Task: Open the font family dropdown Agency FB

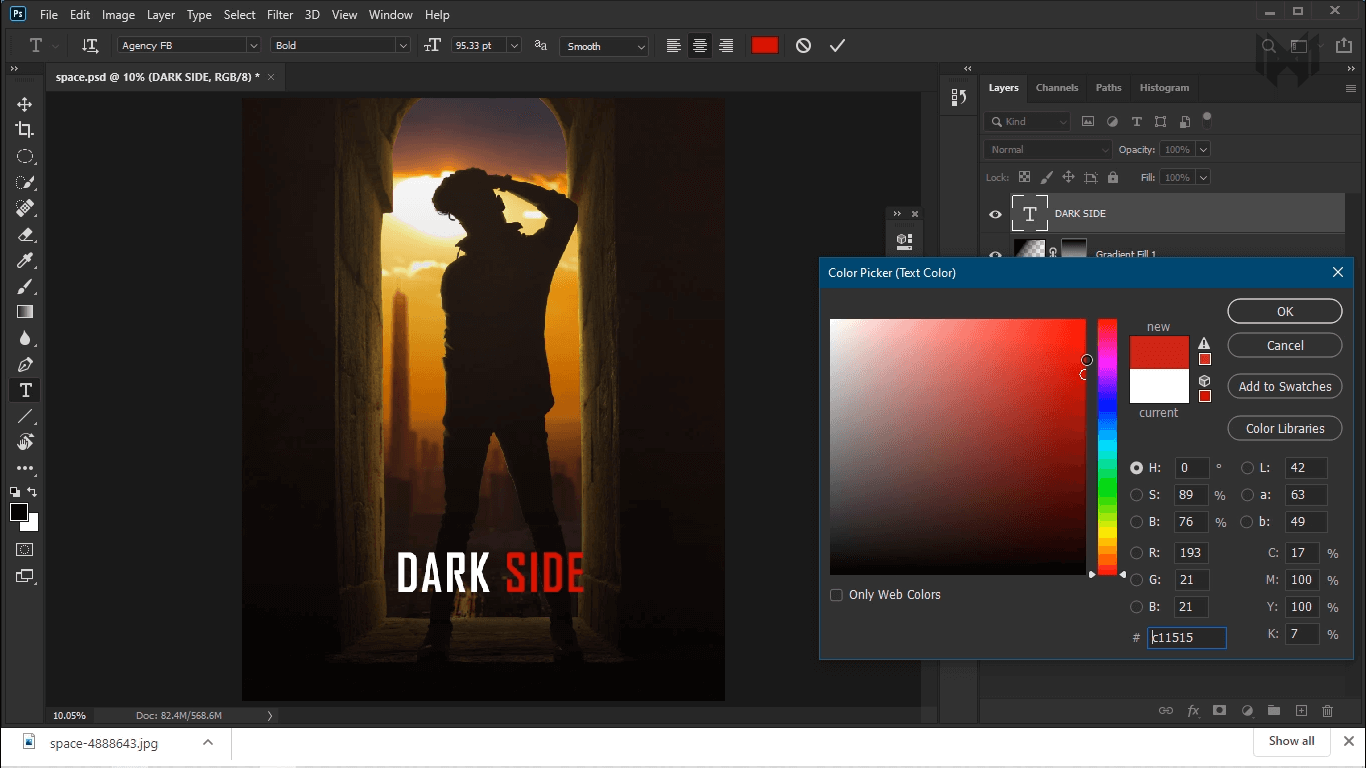Action: click(189, 45)
